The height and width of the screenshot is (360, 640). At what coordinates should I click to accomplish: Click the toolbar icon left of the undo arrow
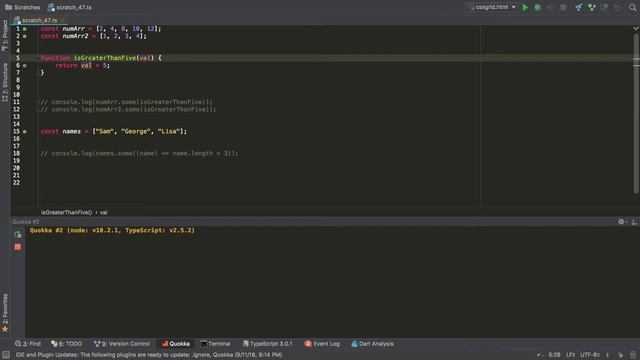tap(604, 7)
